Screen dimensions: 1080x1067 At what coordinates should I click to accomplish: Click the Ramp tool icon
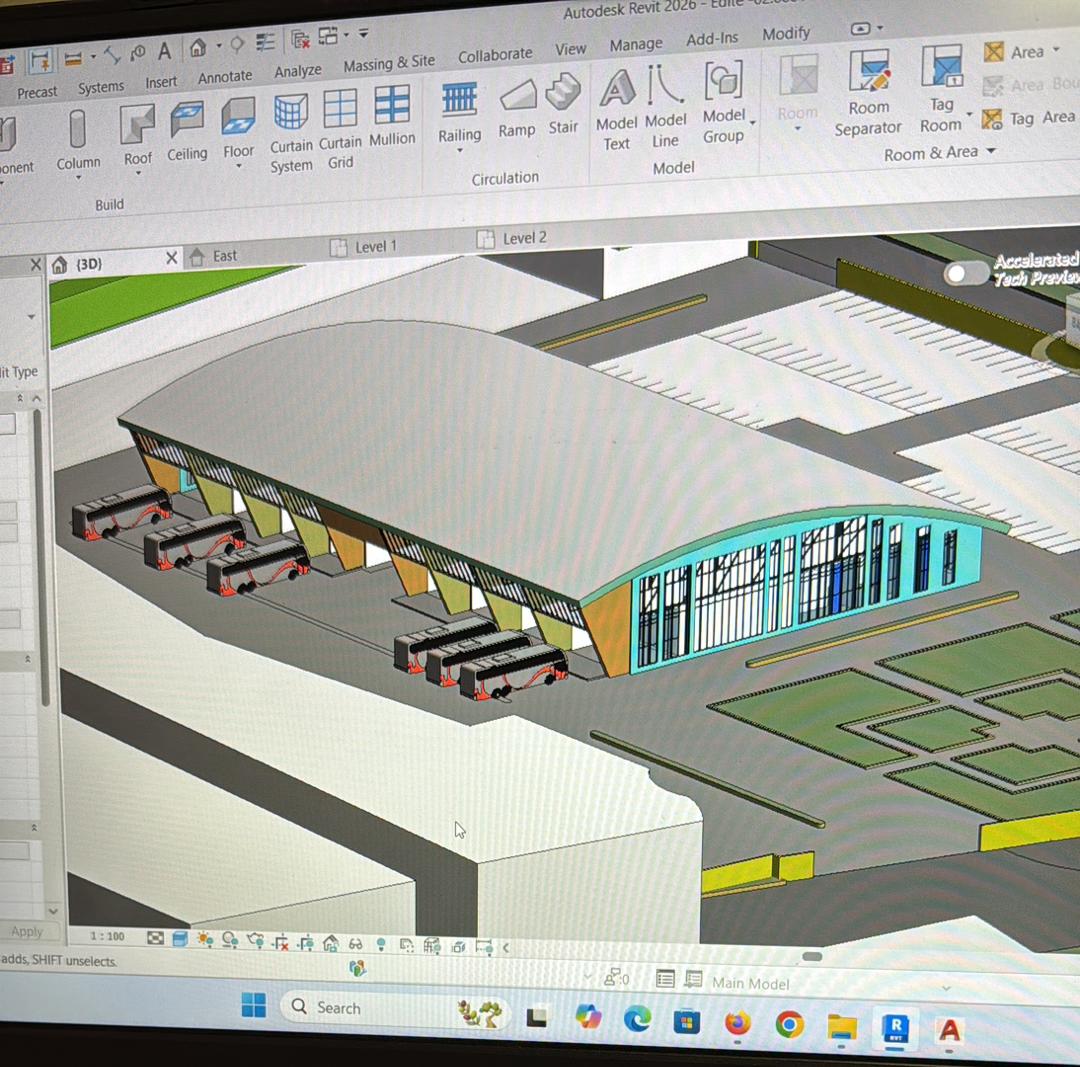click(x=517, y=108)
